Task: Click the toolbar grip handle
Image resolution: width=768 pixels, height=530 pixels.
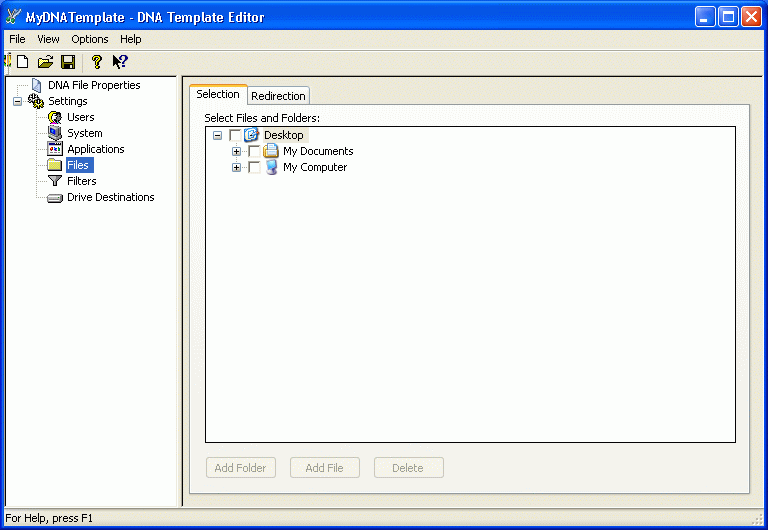Action: click(8, 62)
